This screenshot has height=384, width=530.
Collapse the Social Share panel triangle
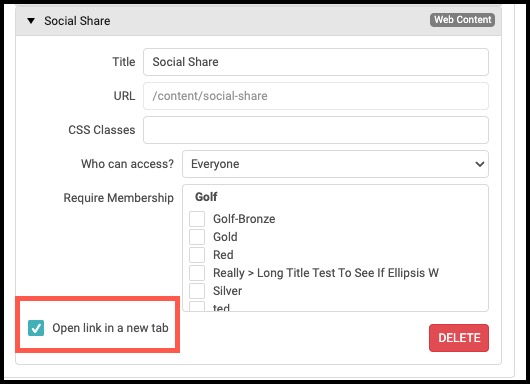[x=31, y=21]
